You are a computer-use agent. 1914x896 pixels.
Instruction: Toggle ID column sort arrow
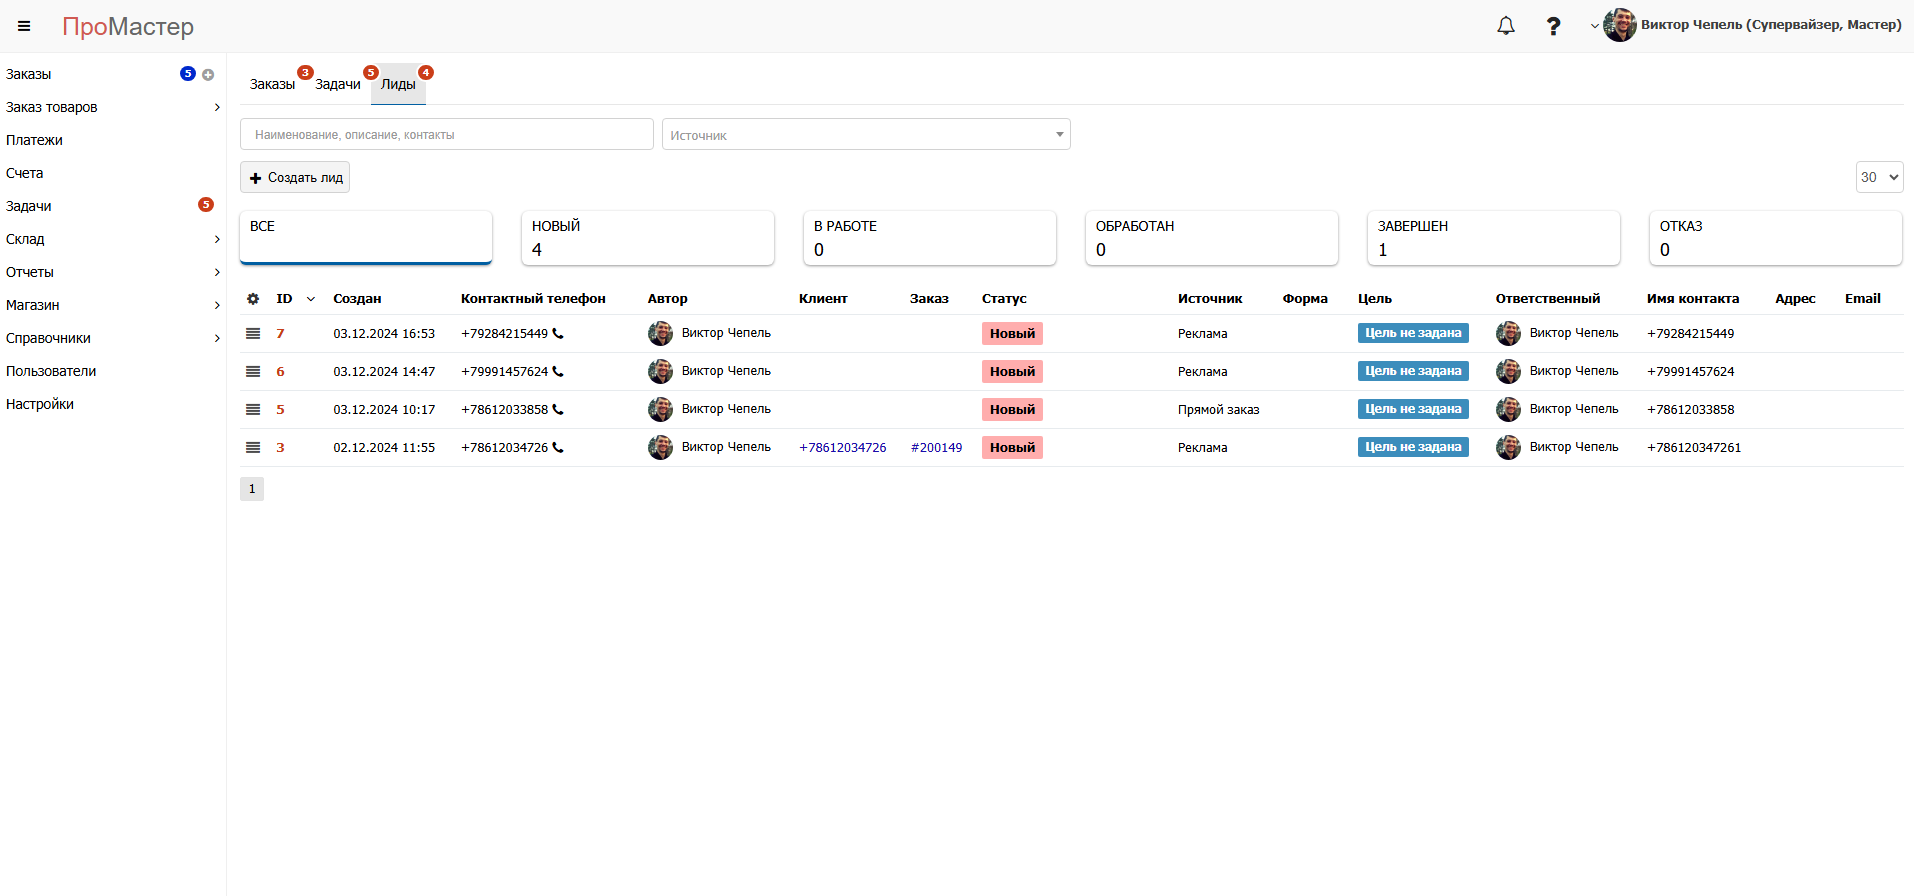tap(311, 299)
